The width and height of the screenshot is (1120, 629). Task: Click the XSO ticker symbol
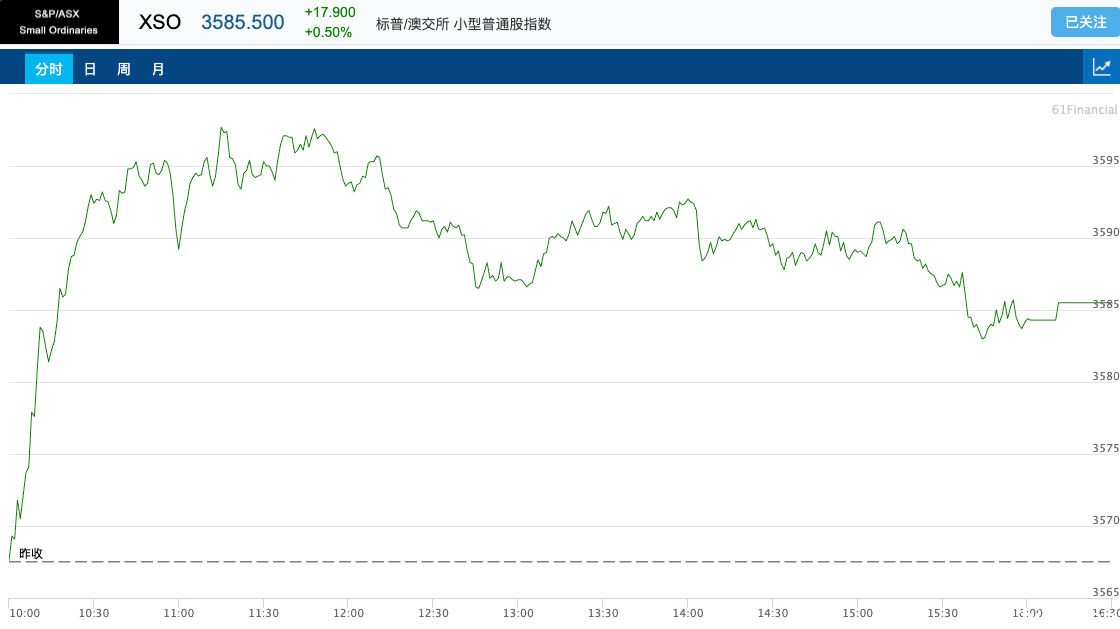pos(159,22)
